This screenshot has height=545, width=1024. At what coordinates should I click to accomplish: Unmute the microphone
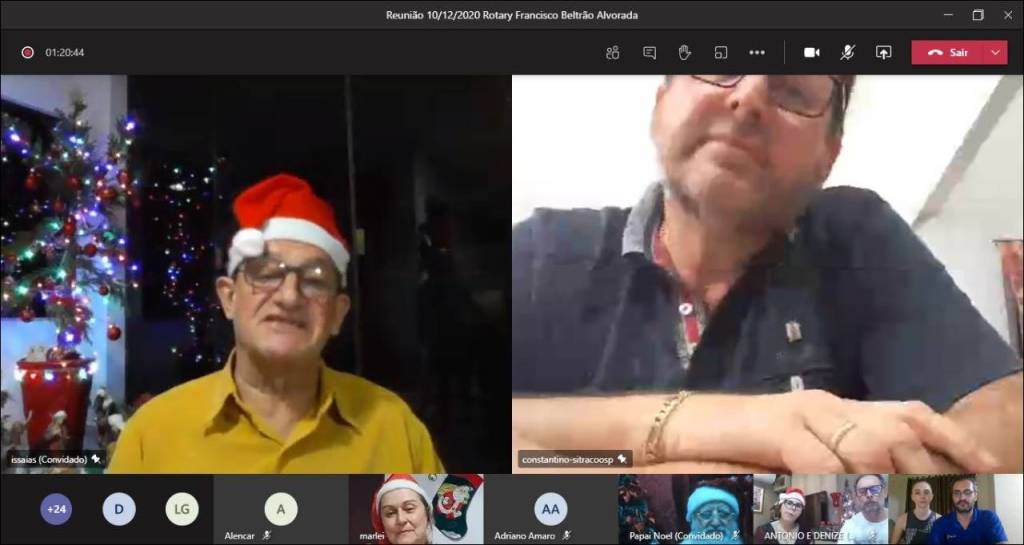847,53
